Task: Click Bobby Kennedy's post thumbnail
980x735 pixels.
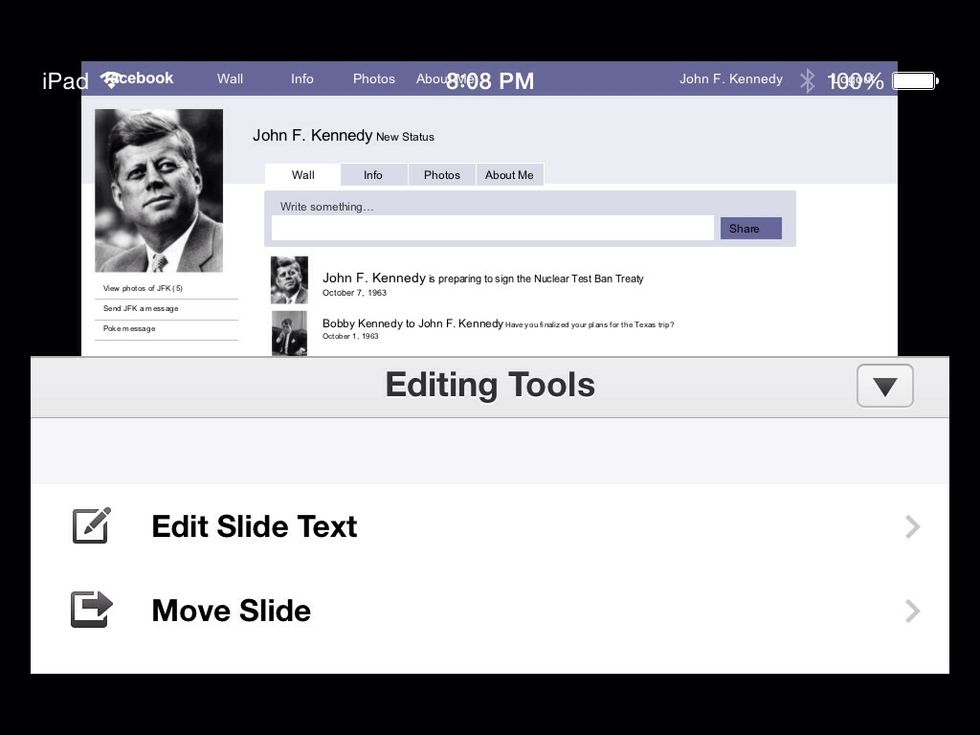Action: click(x=289, y=332)
